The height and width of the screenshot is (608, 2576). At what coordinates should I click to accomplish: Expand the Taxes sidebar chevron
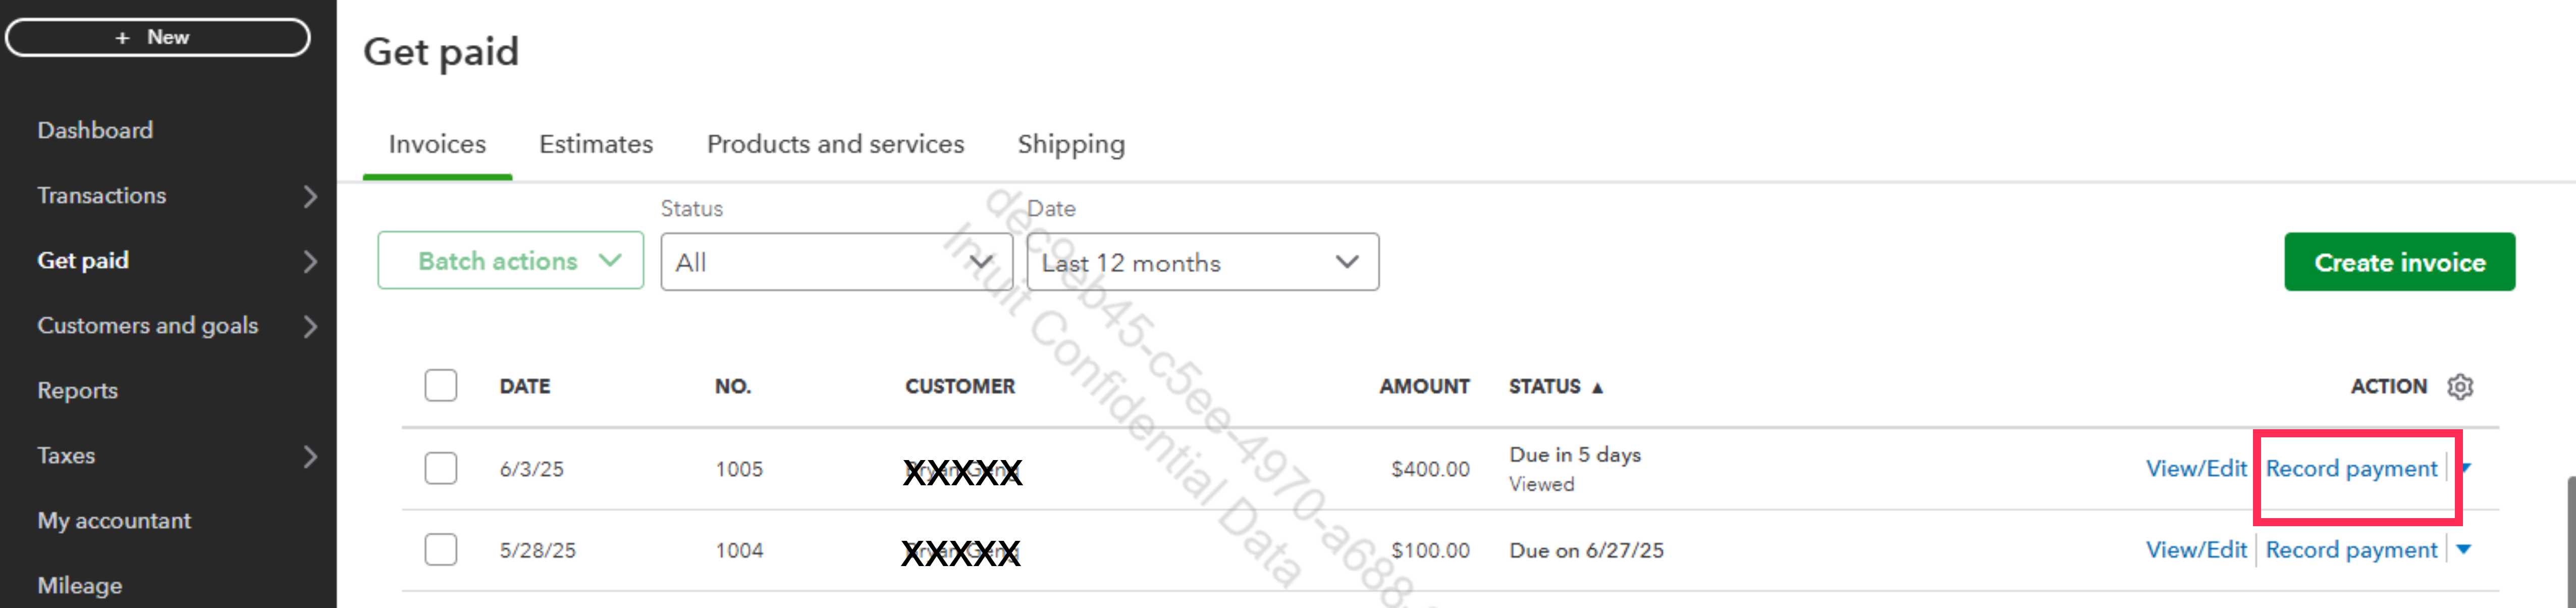pyautogui.click(x=310, y=456)
